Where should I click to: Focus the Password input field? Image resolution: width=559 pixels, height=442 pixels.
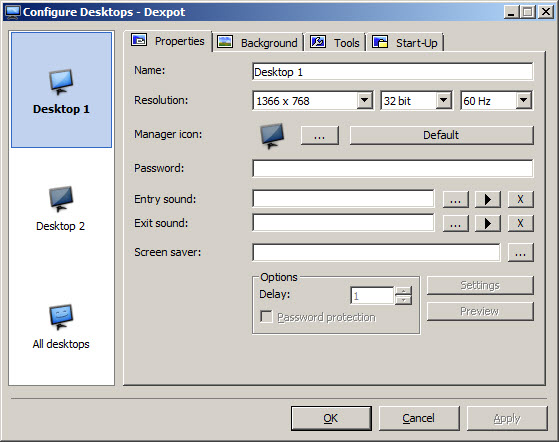pos(393,168)
